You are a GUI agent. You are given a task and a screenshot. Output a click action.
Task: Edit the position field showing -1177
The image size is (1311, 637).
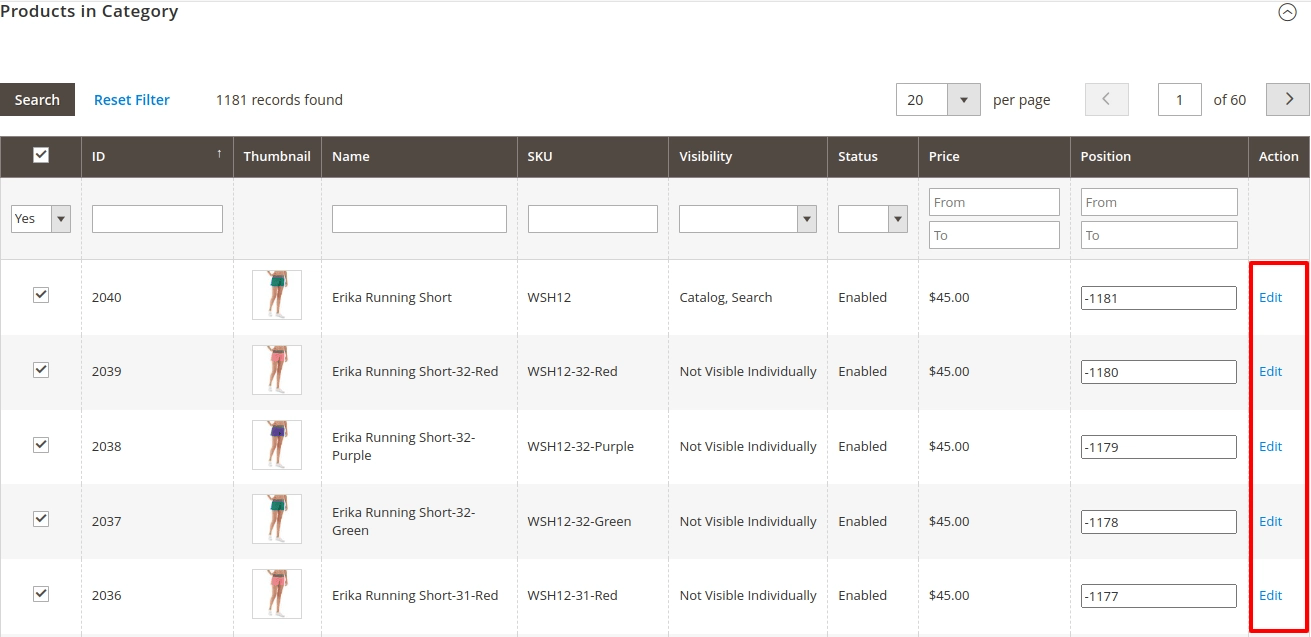point(1159,596)
